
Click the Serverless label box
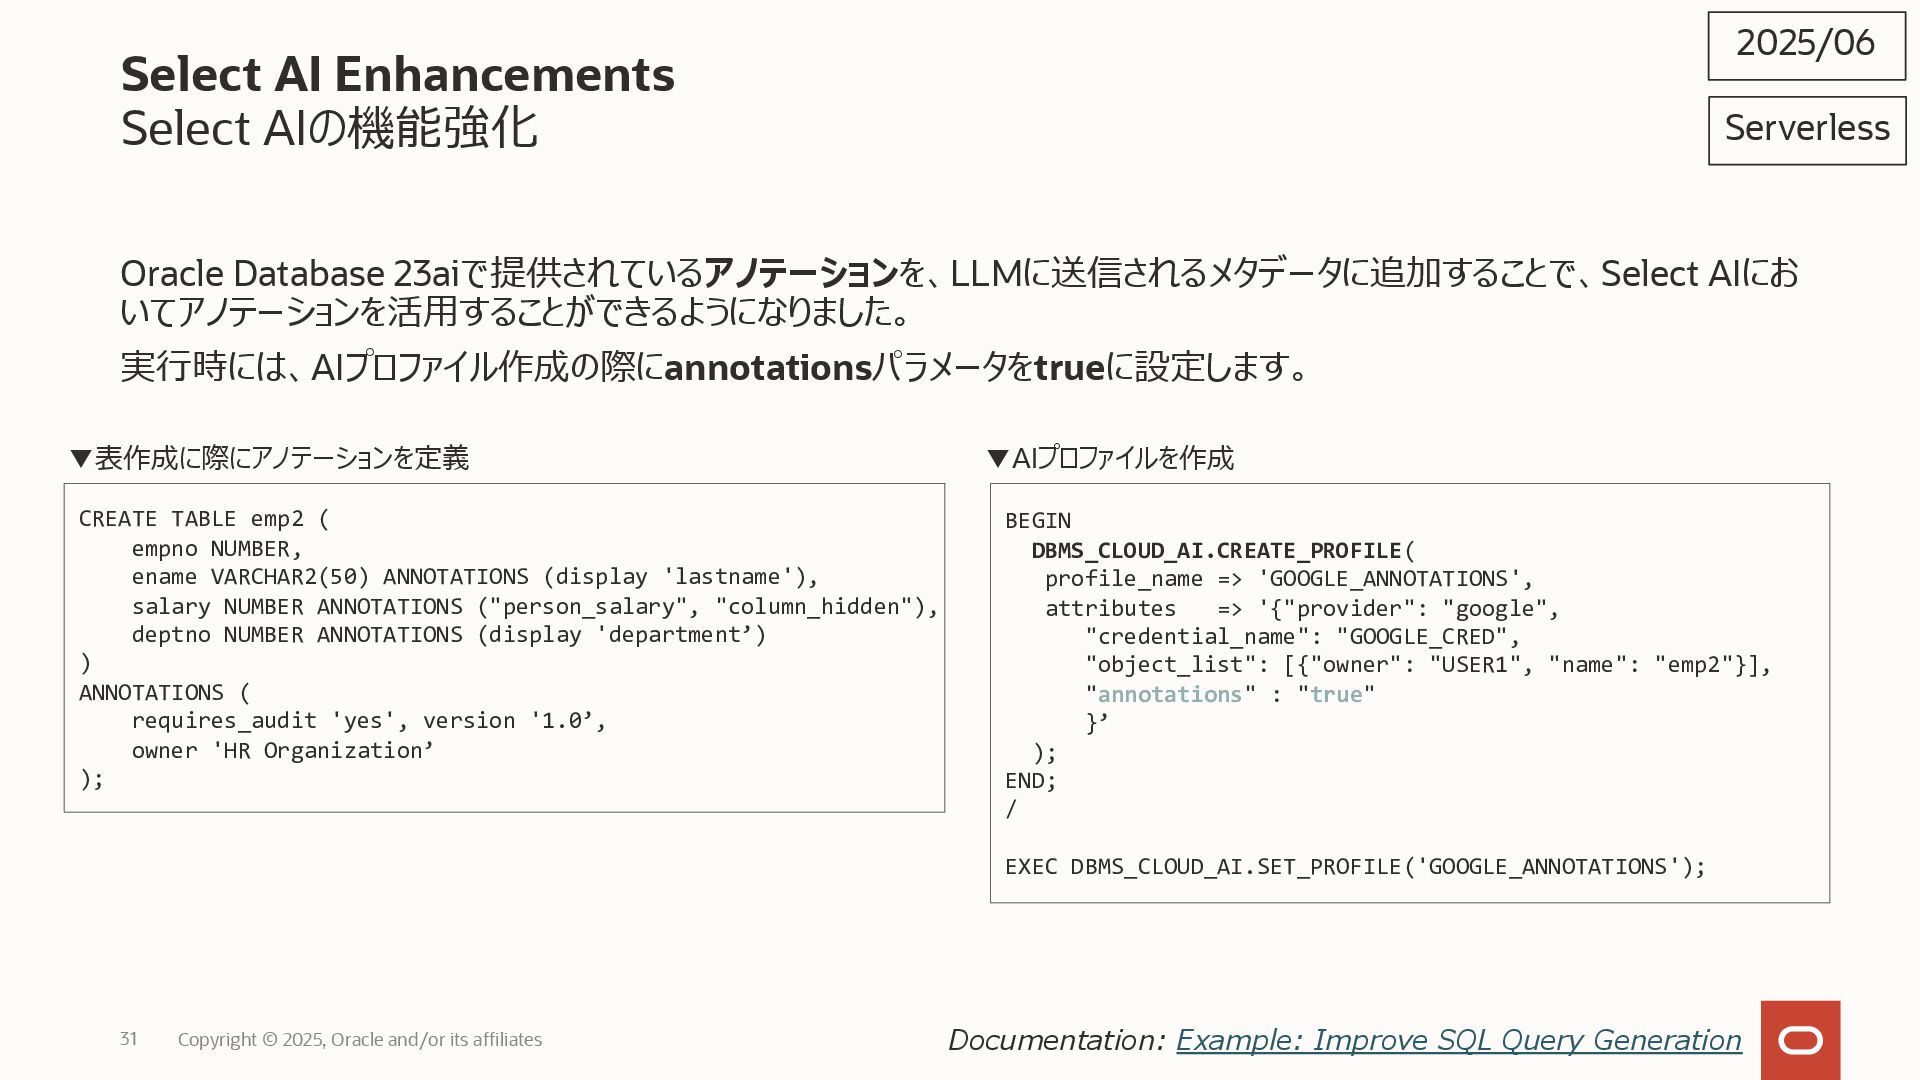click(1806, 130)
